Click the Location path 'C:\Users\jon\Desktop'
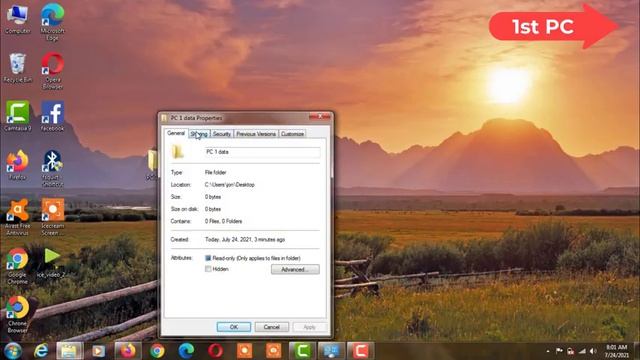The image size is (640, 360). [229, 184]
